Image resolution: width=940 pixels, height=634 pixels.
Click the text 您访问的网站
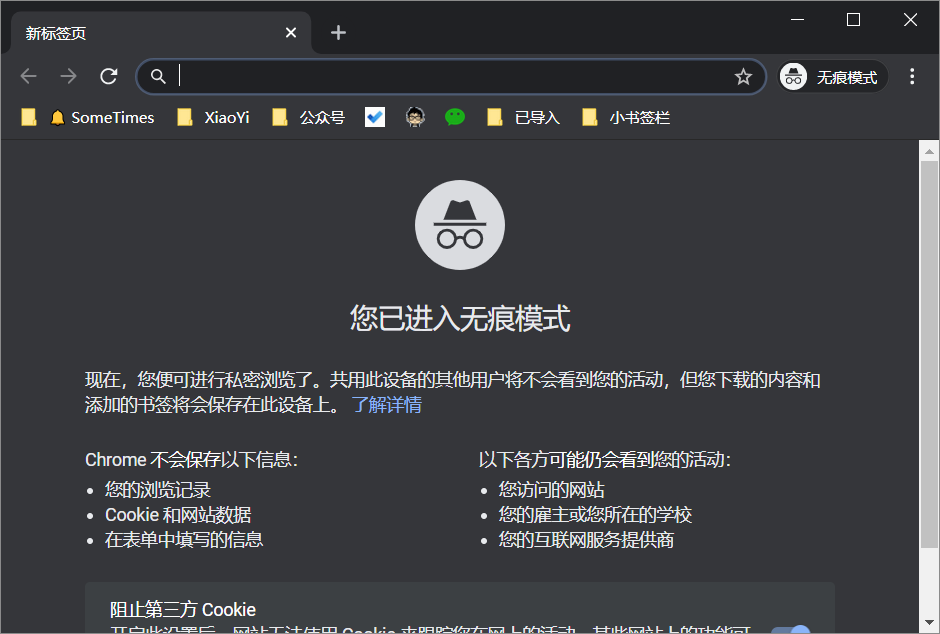[552, 490]
